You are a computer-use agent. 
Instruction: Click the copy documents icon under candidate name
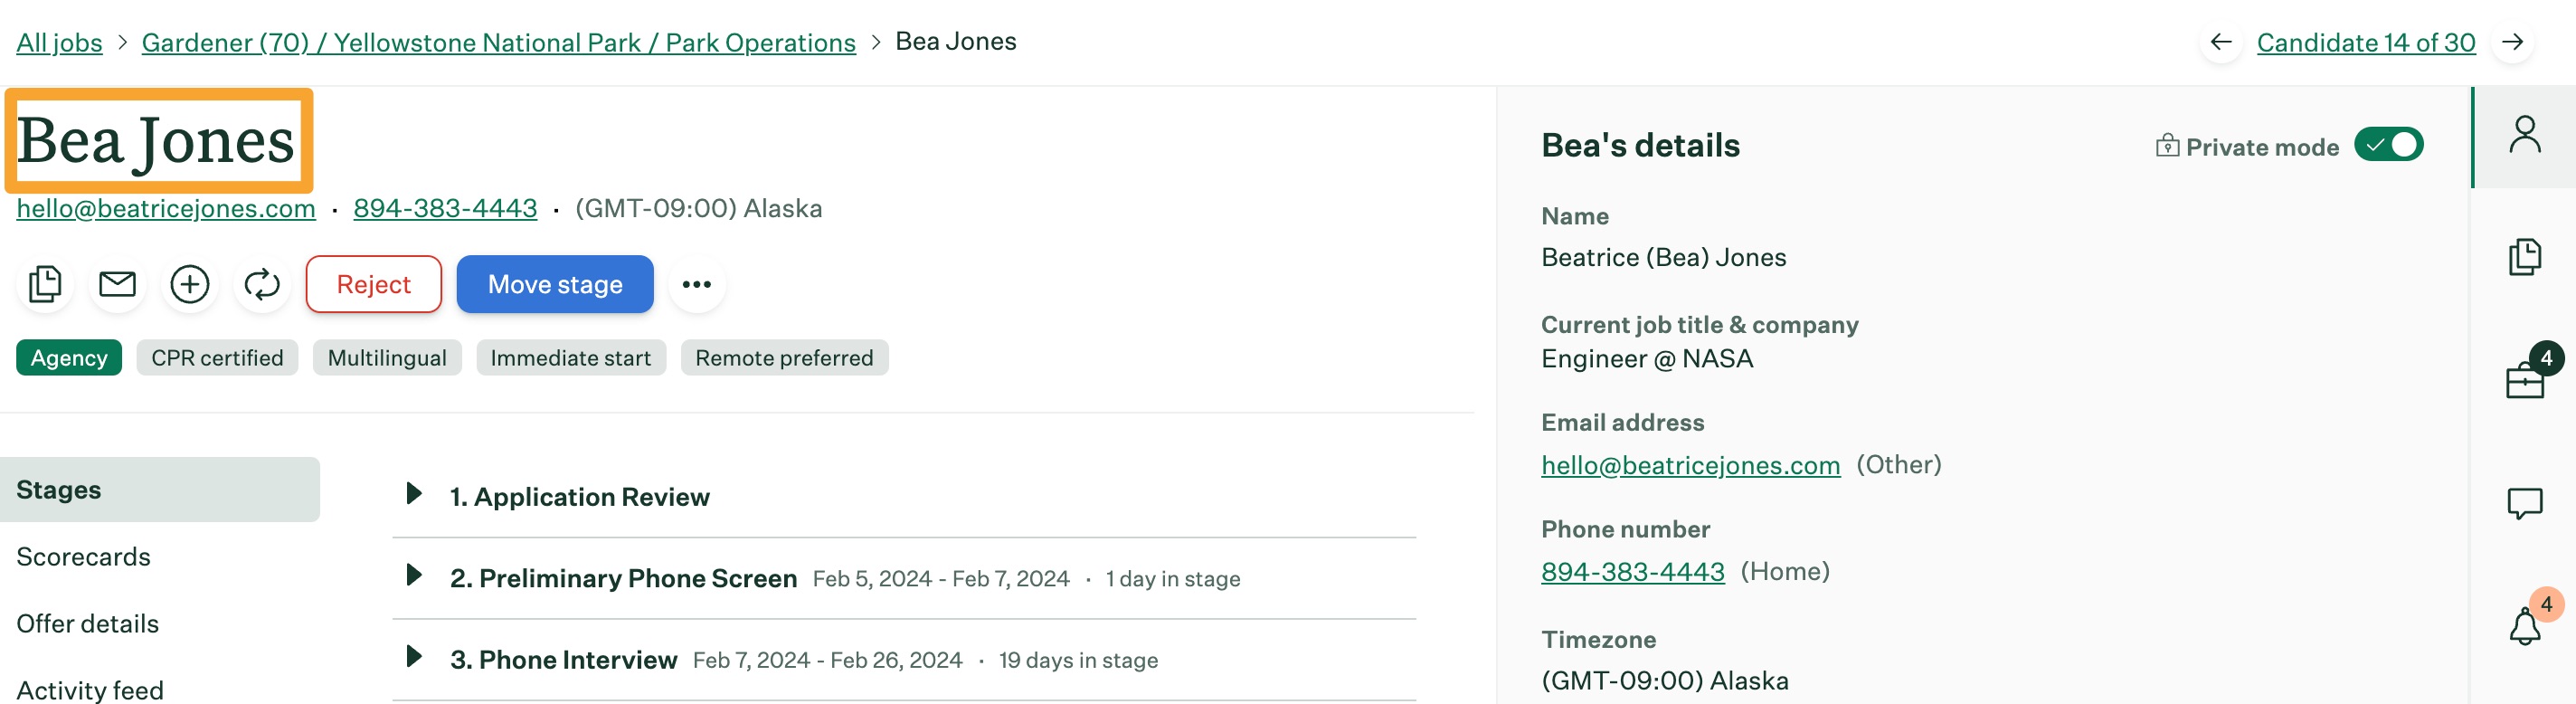(45, 284)
